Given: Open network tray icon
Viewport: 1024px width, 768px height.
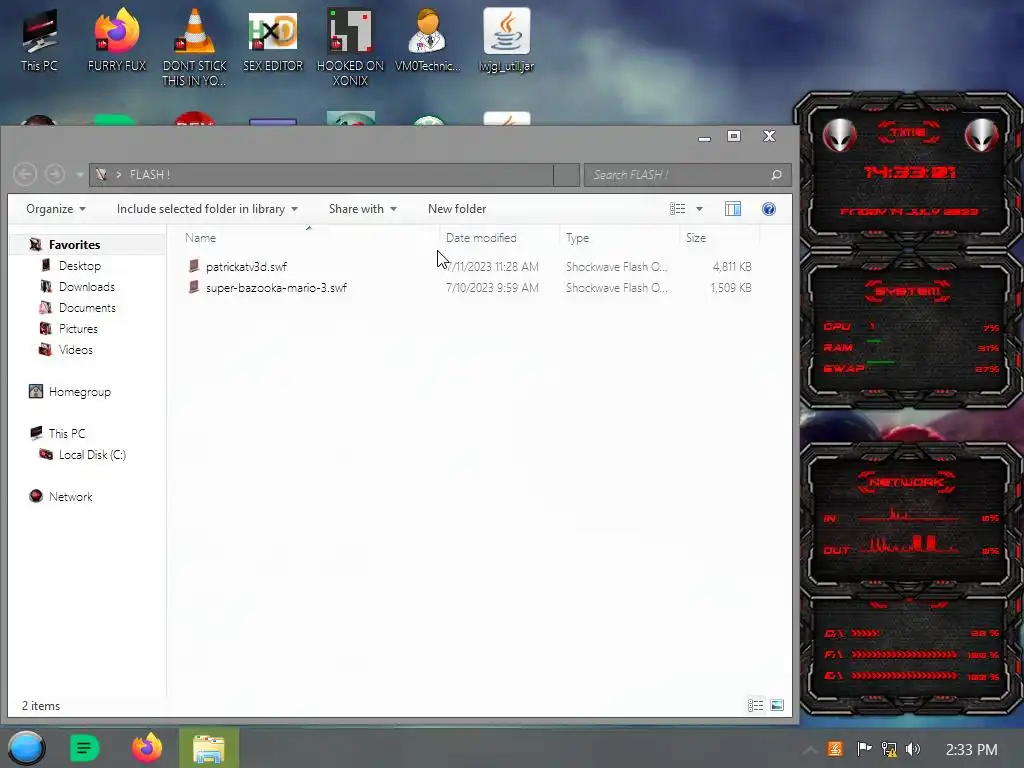Looking at the screenshot, I should 889,749.
